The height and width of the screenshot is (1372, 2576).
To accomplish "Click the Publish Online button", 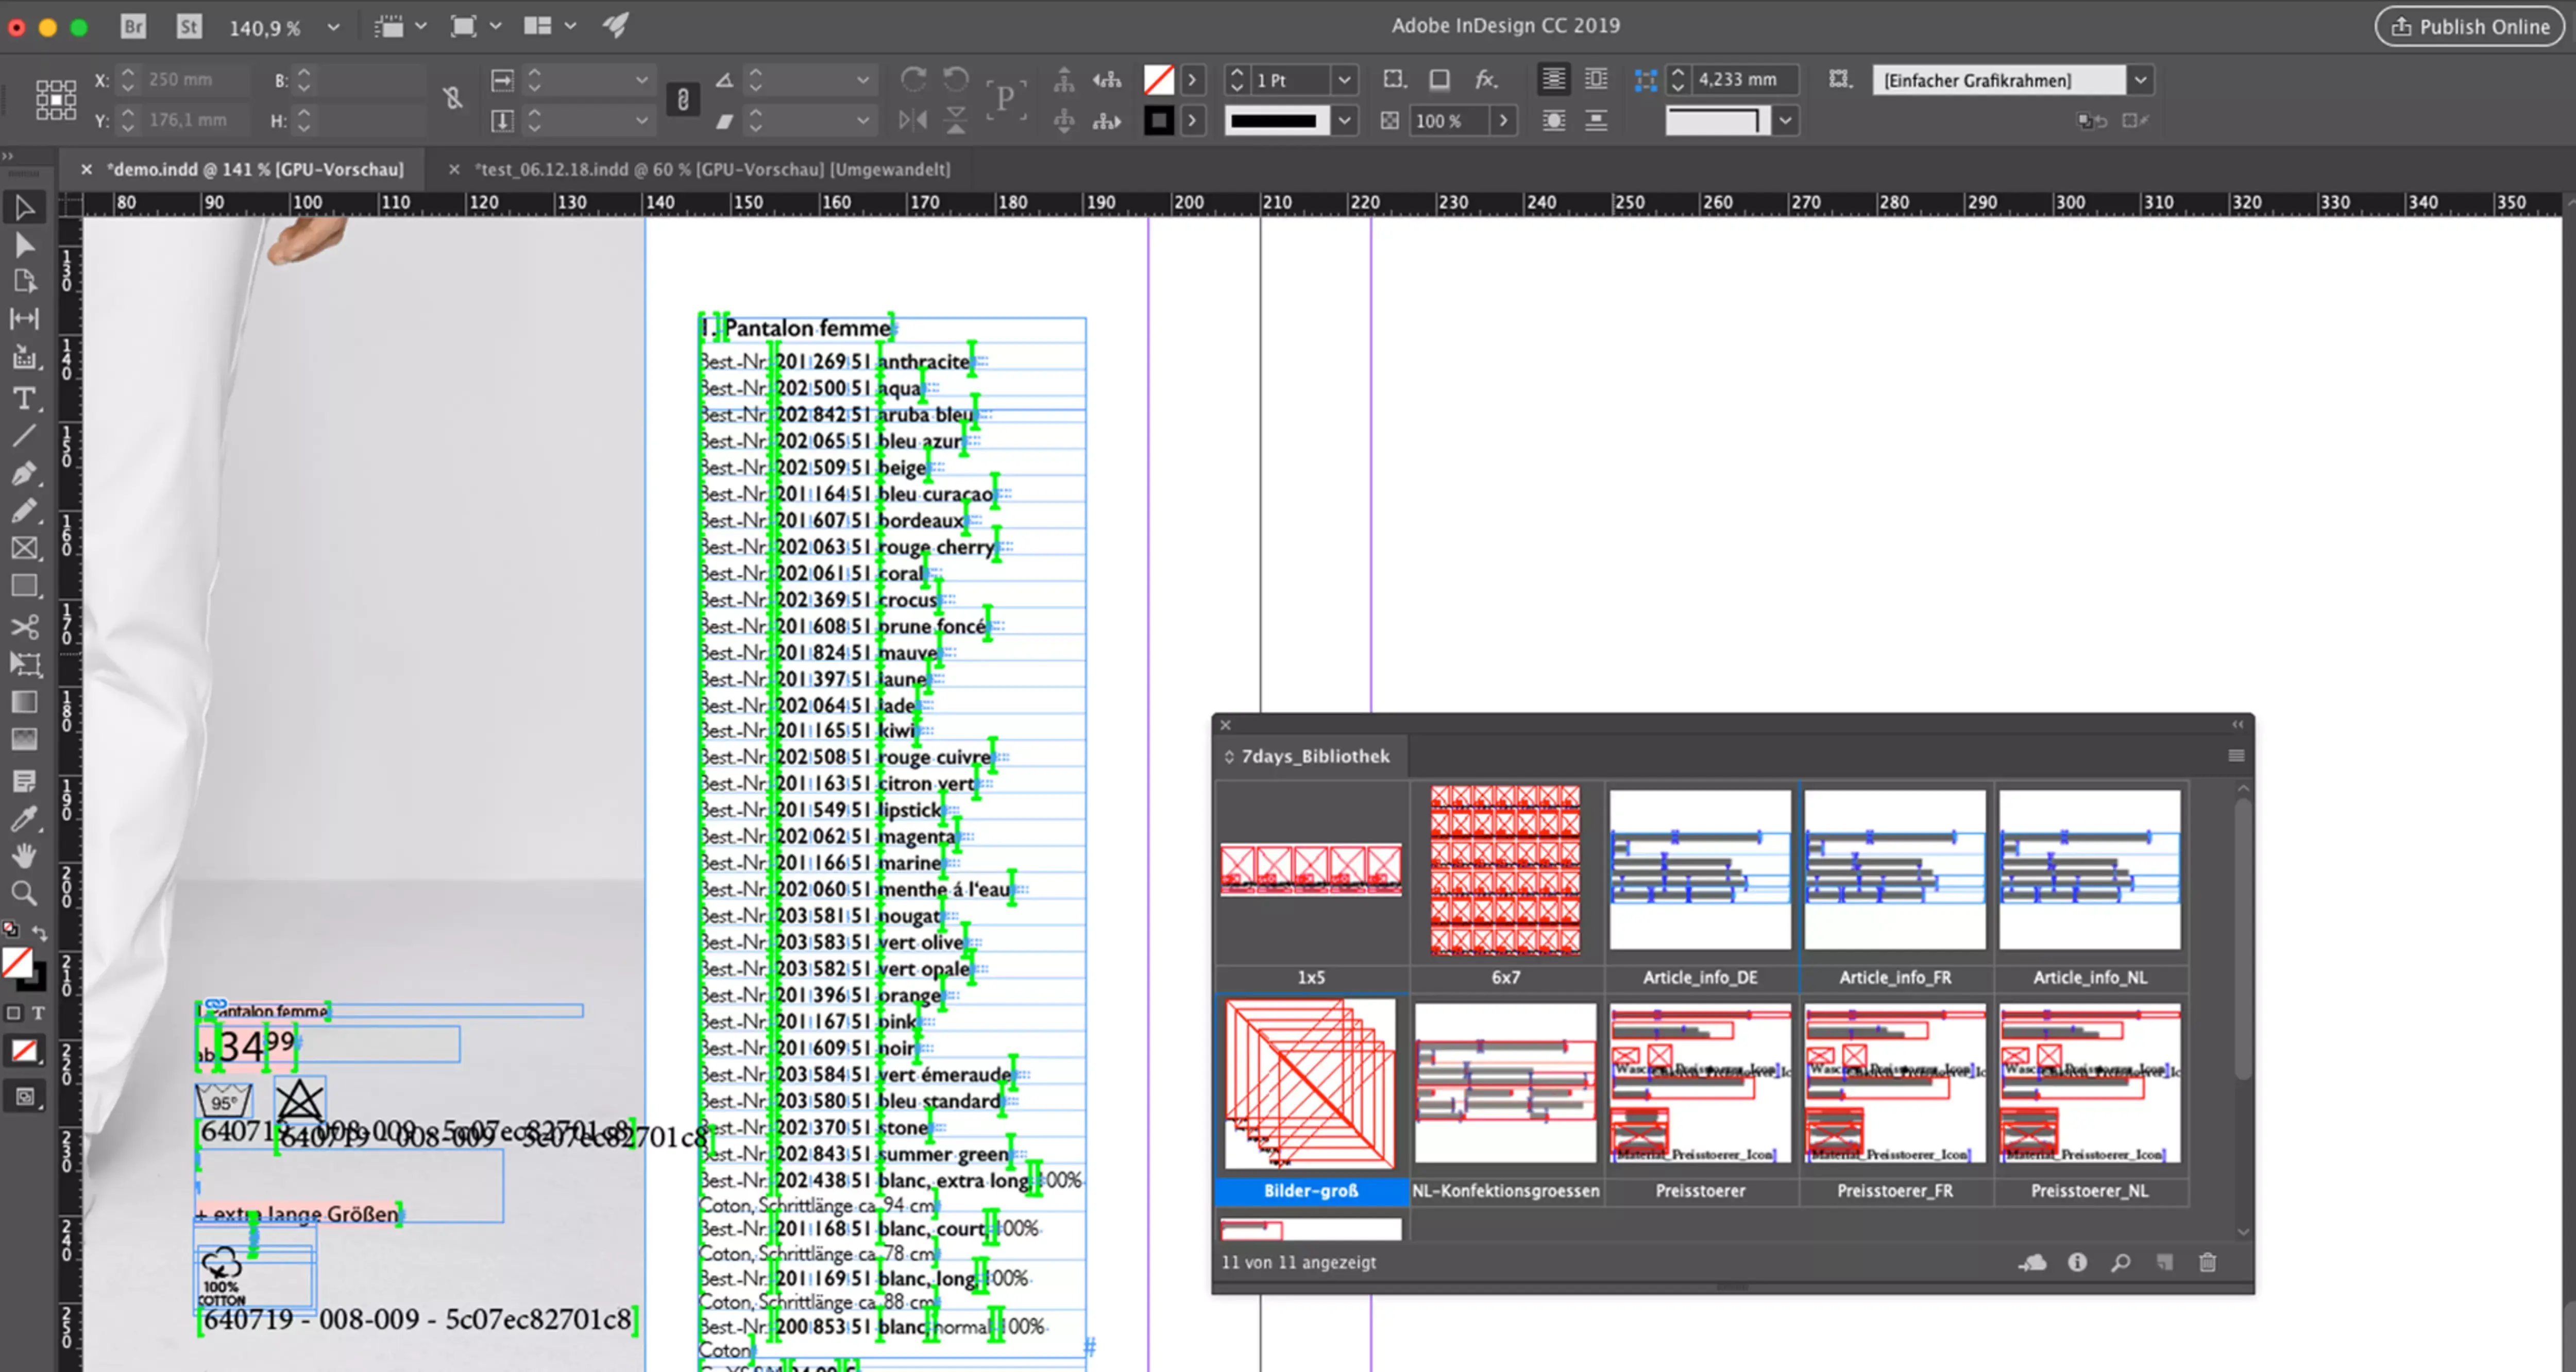I will (x=2470, y=27).
